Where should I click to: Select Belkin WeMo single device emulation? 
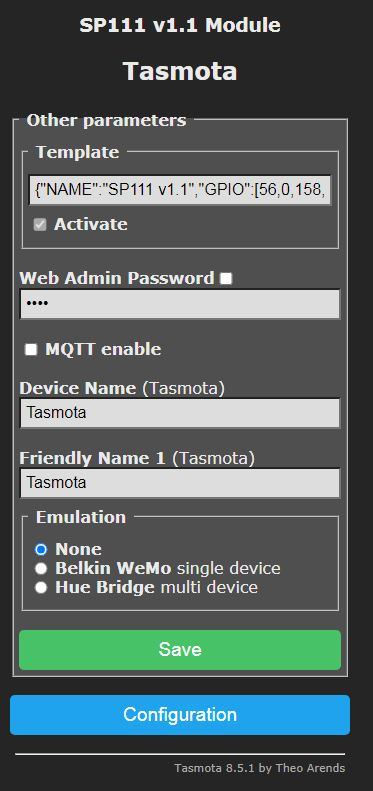point(41,569)
